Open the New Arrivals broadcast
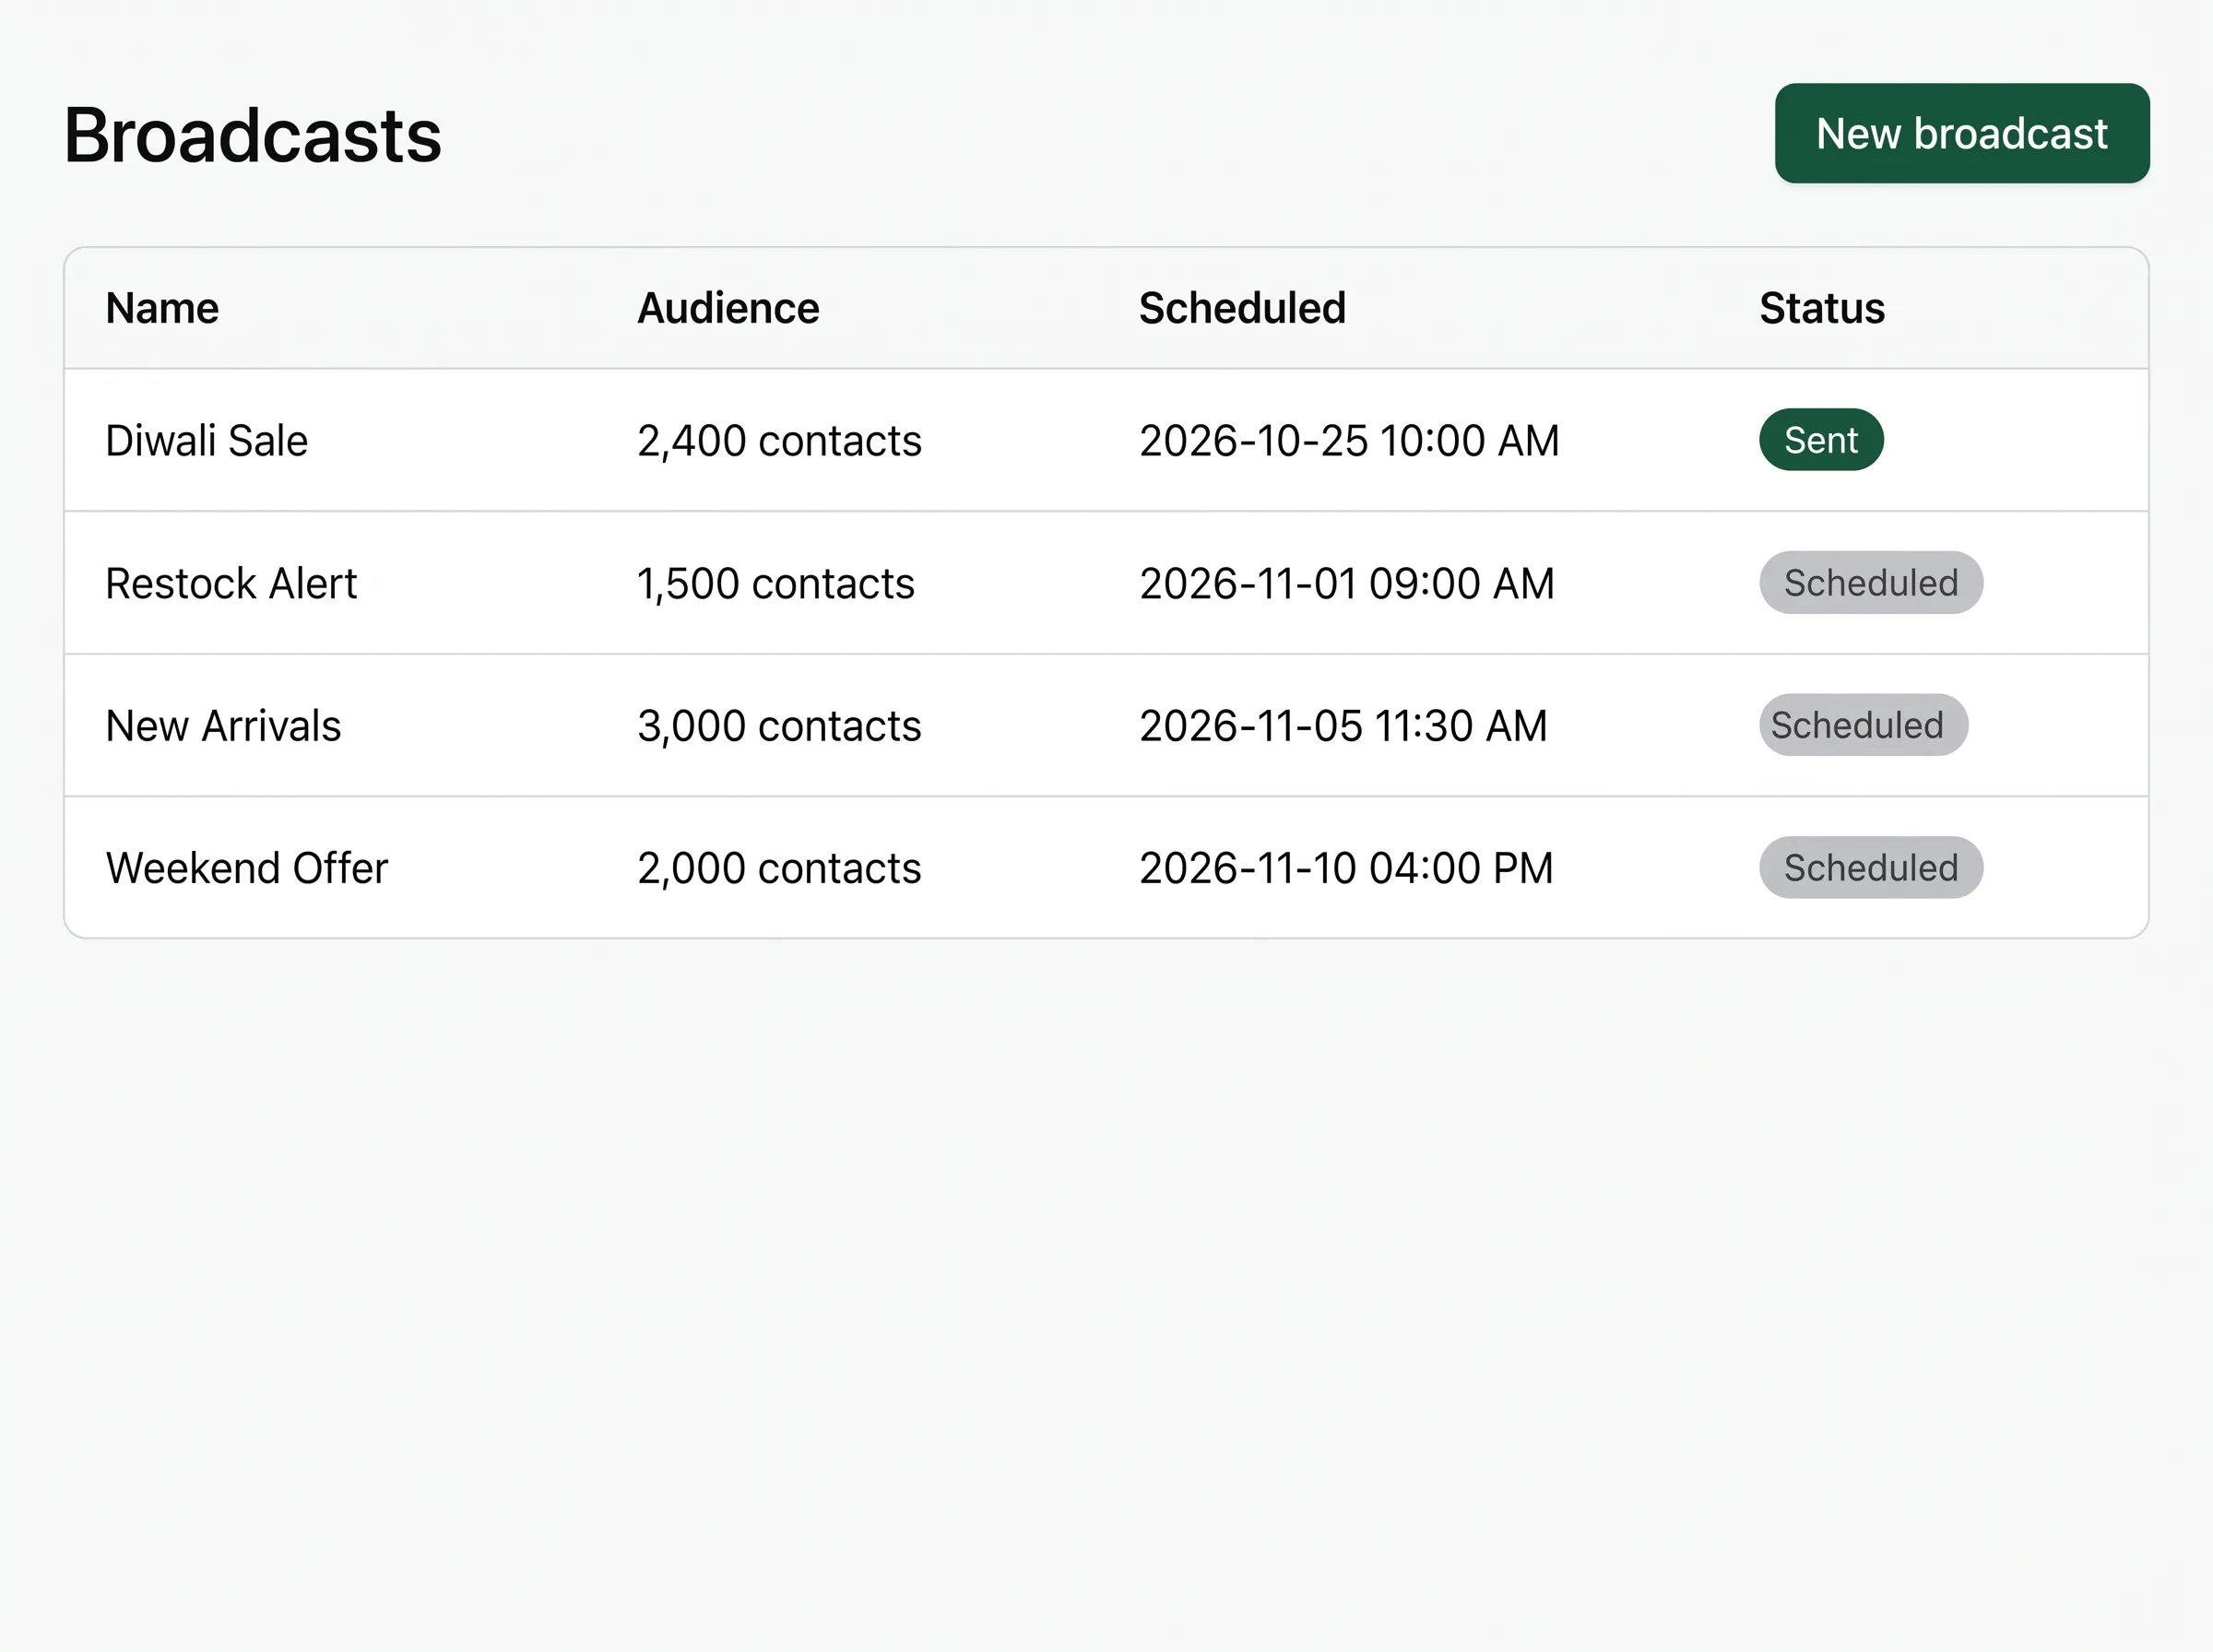Image resolution: width=2213 pixels, height=1652 pixels. (223, 726)
